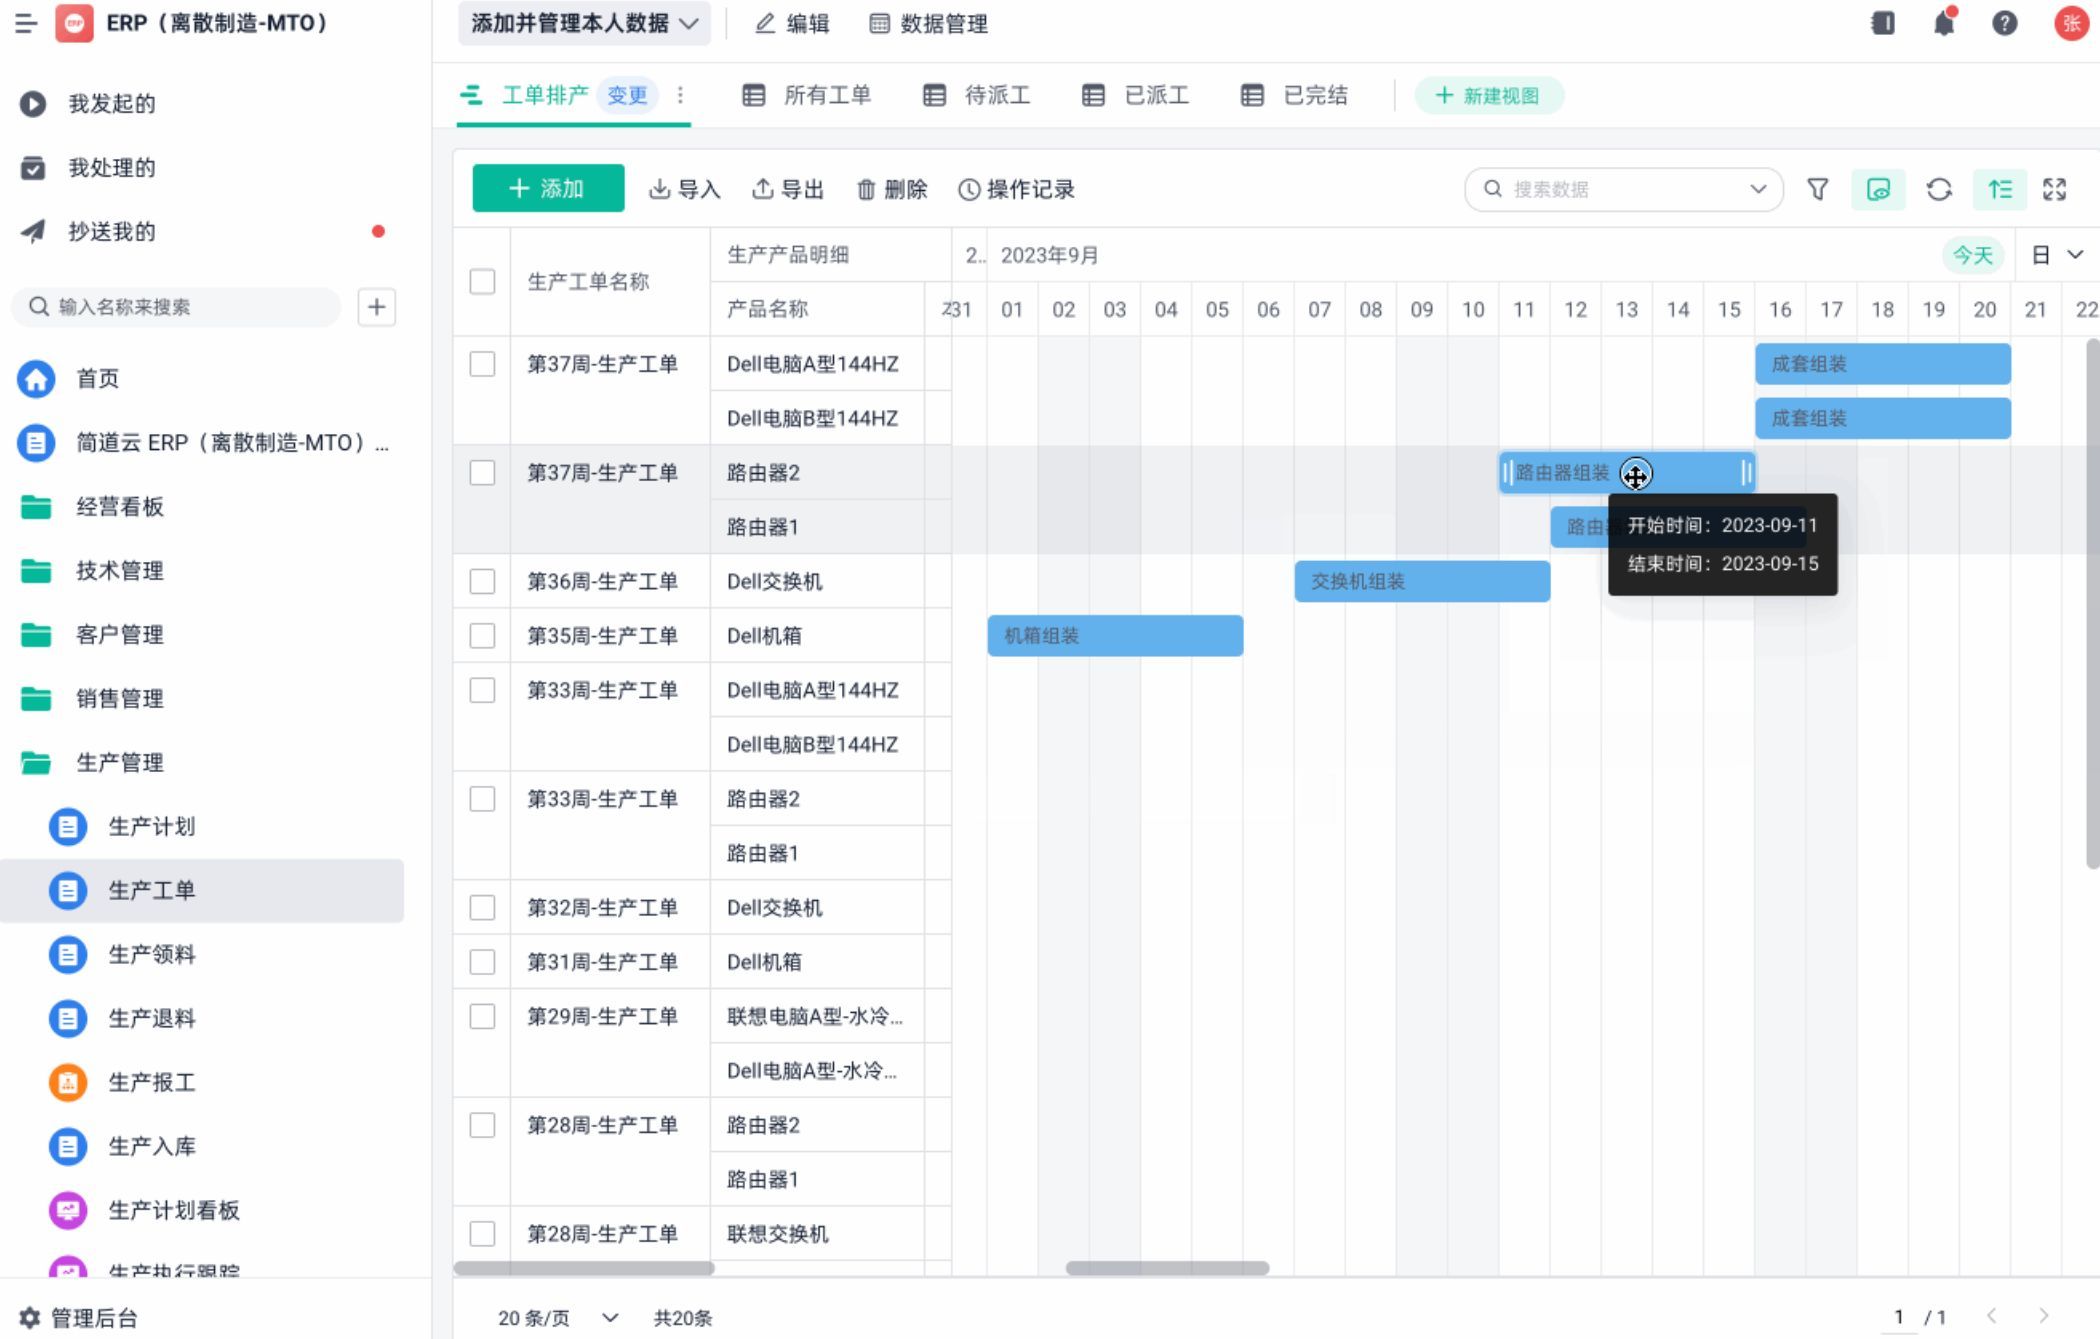Tick the checkbox for 第36周-生产工单
The image size is (2100, 1339).
point(482,581)
